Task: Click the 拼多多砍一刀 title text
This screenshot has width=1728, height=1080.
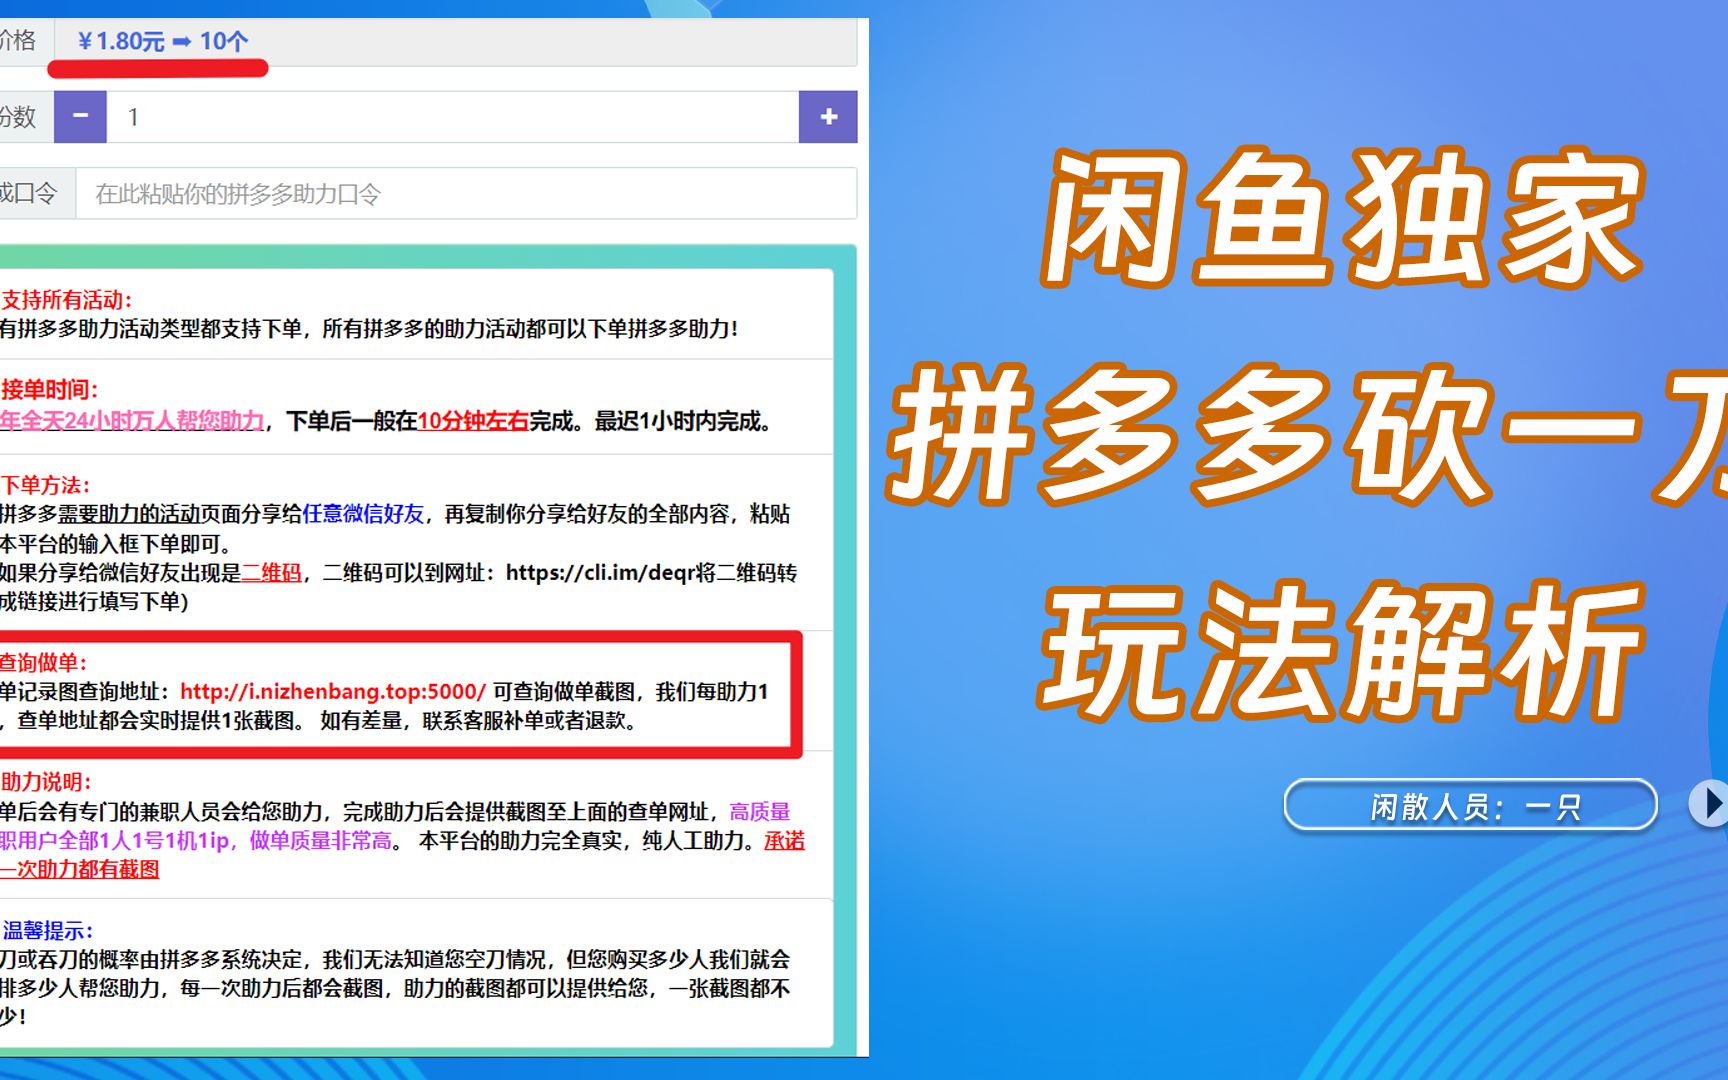Action: 1307,433
